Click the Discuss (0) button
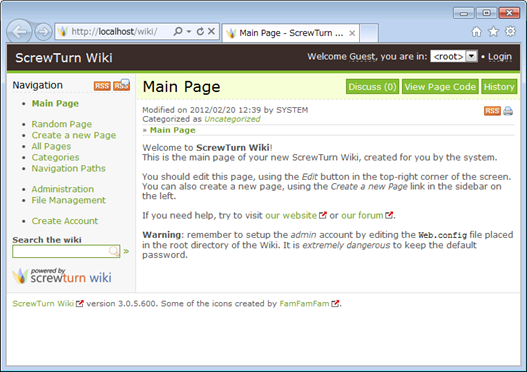 click(x=372, y=87)
